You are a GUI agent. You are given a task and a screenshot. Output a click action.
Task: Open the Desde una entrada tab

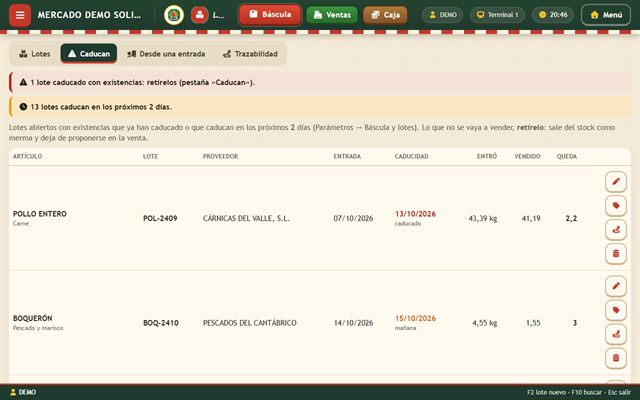tap(166, 54)
